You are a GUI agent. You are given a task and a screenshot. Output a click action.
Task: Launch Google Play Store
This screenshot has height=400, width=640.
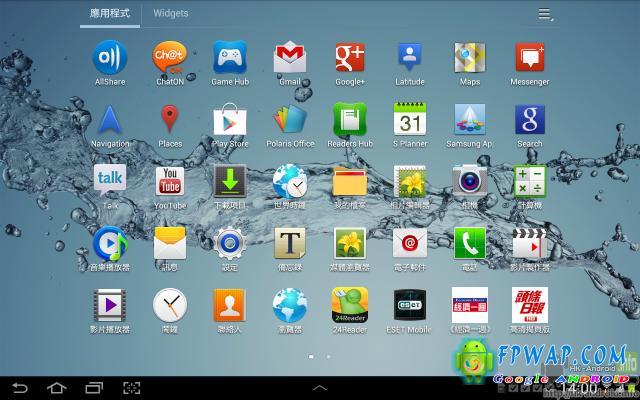click(230, 121)
